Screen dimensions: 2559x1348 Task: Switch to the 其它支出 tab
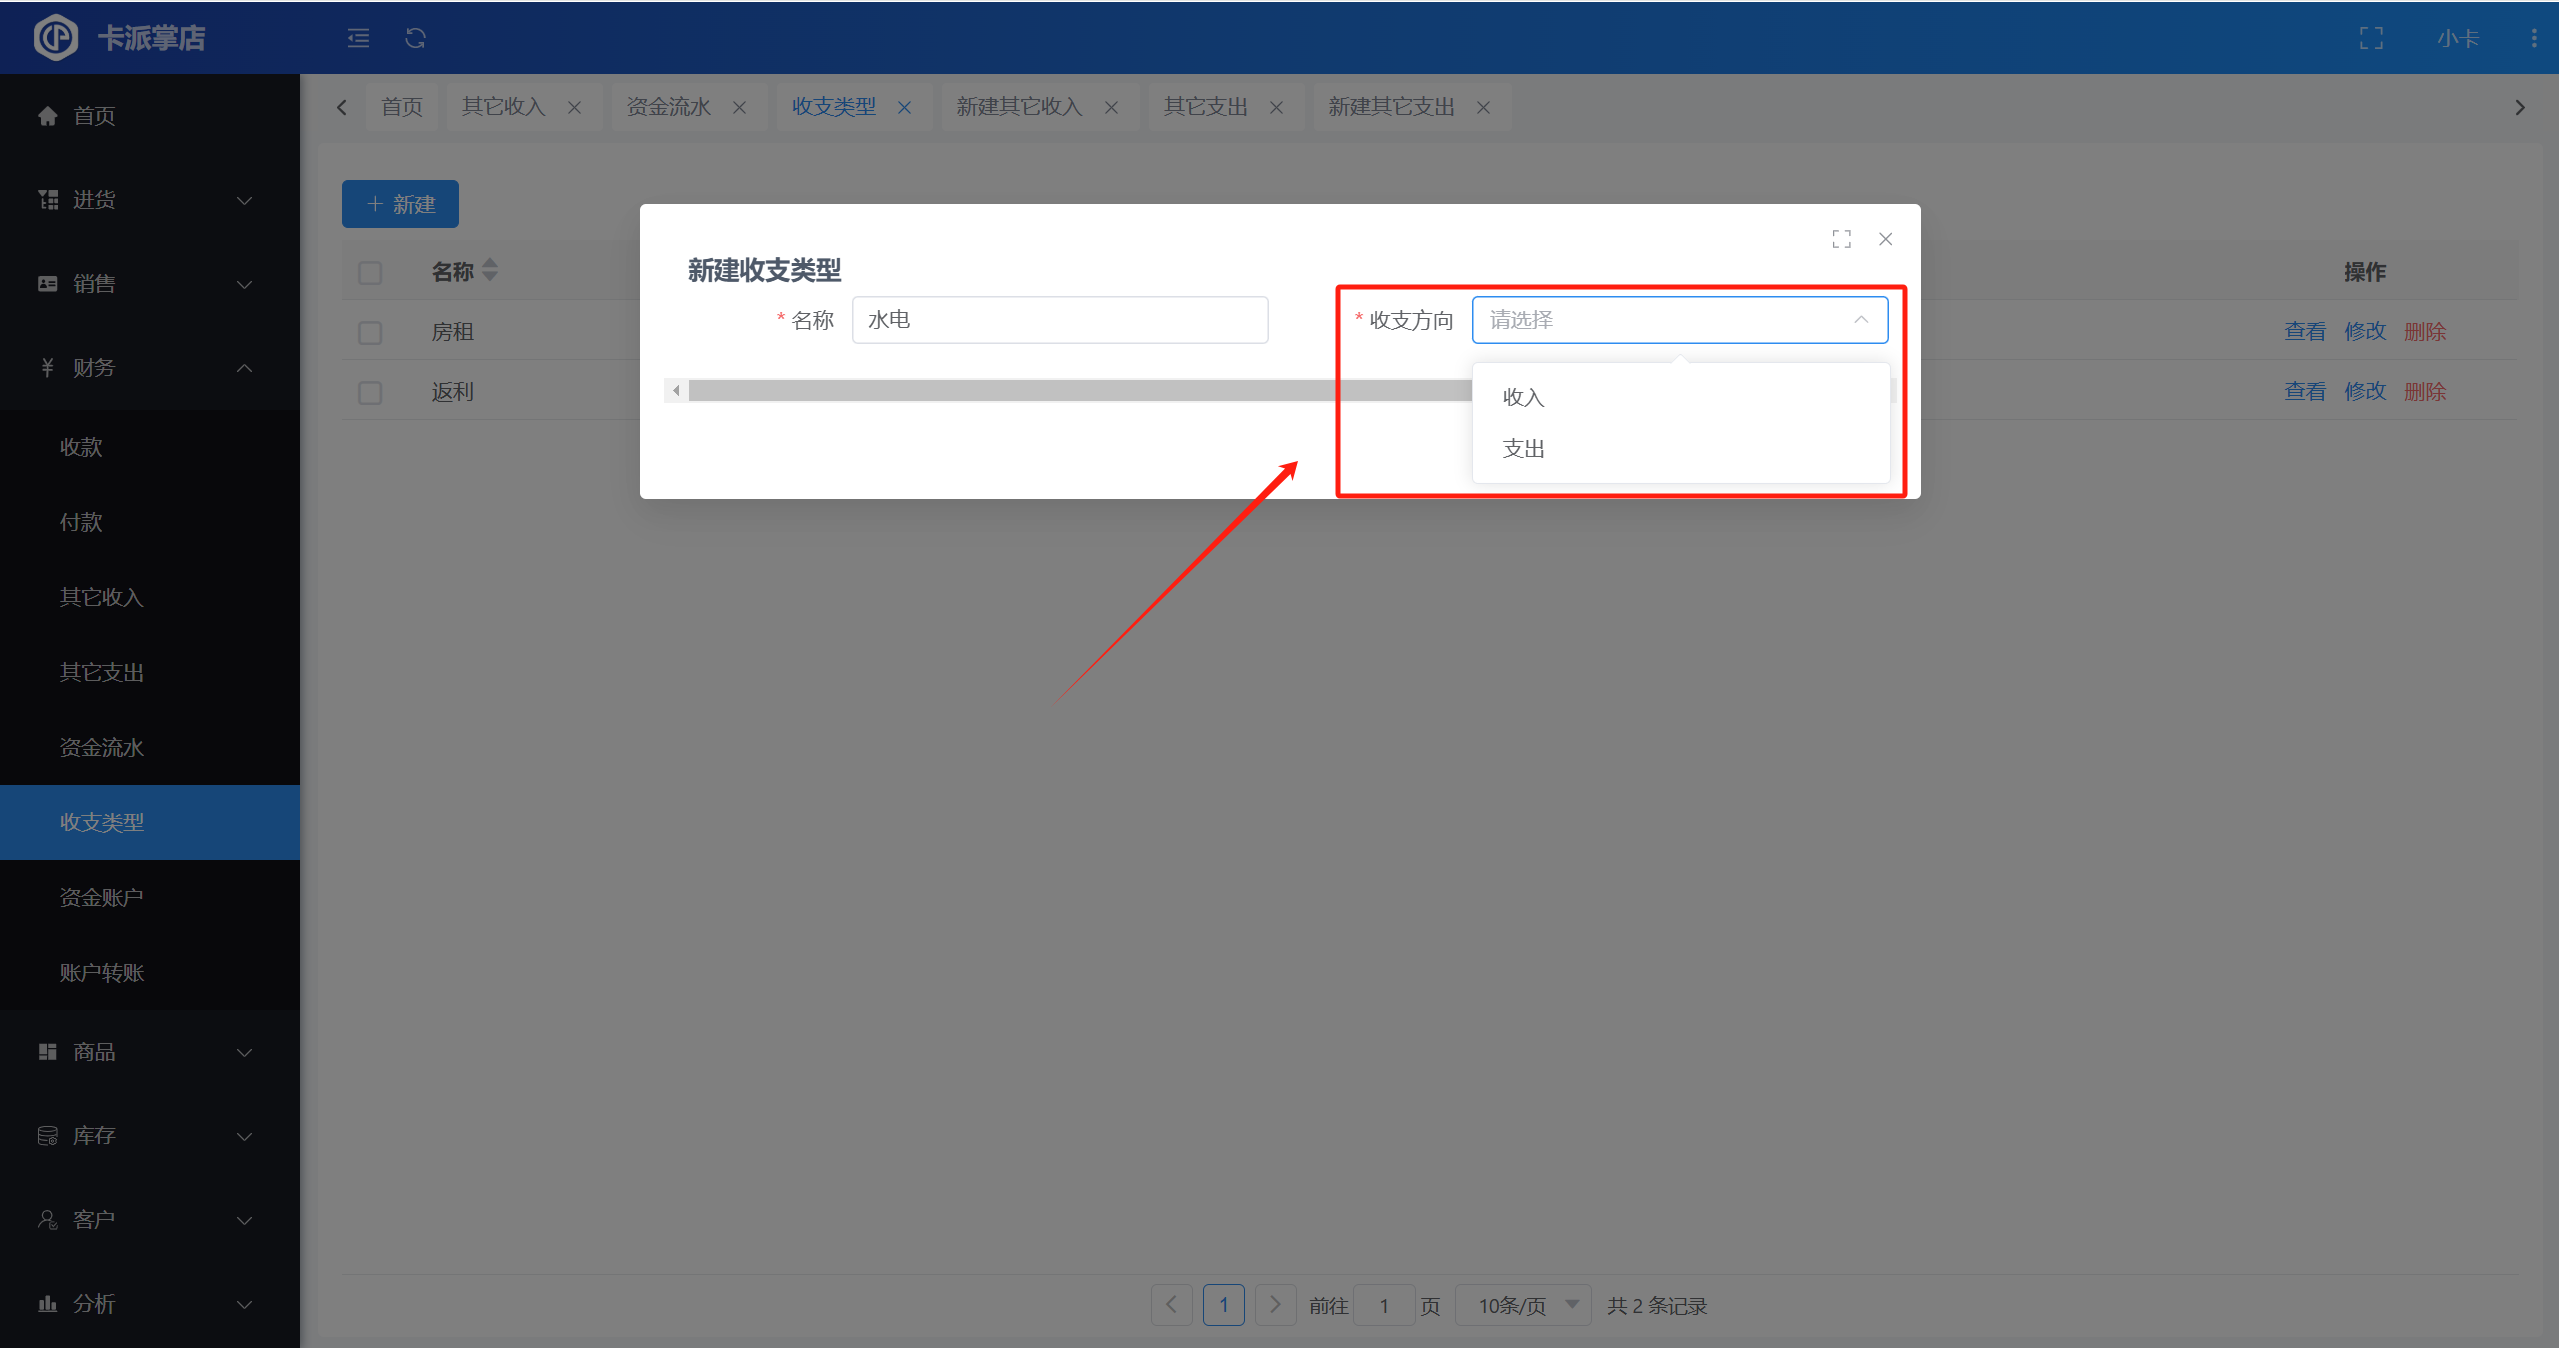tap(1205, 107)
